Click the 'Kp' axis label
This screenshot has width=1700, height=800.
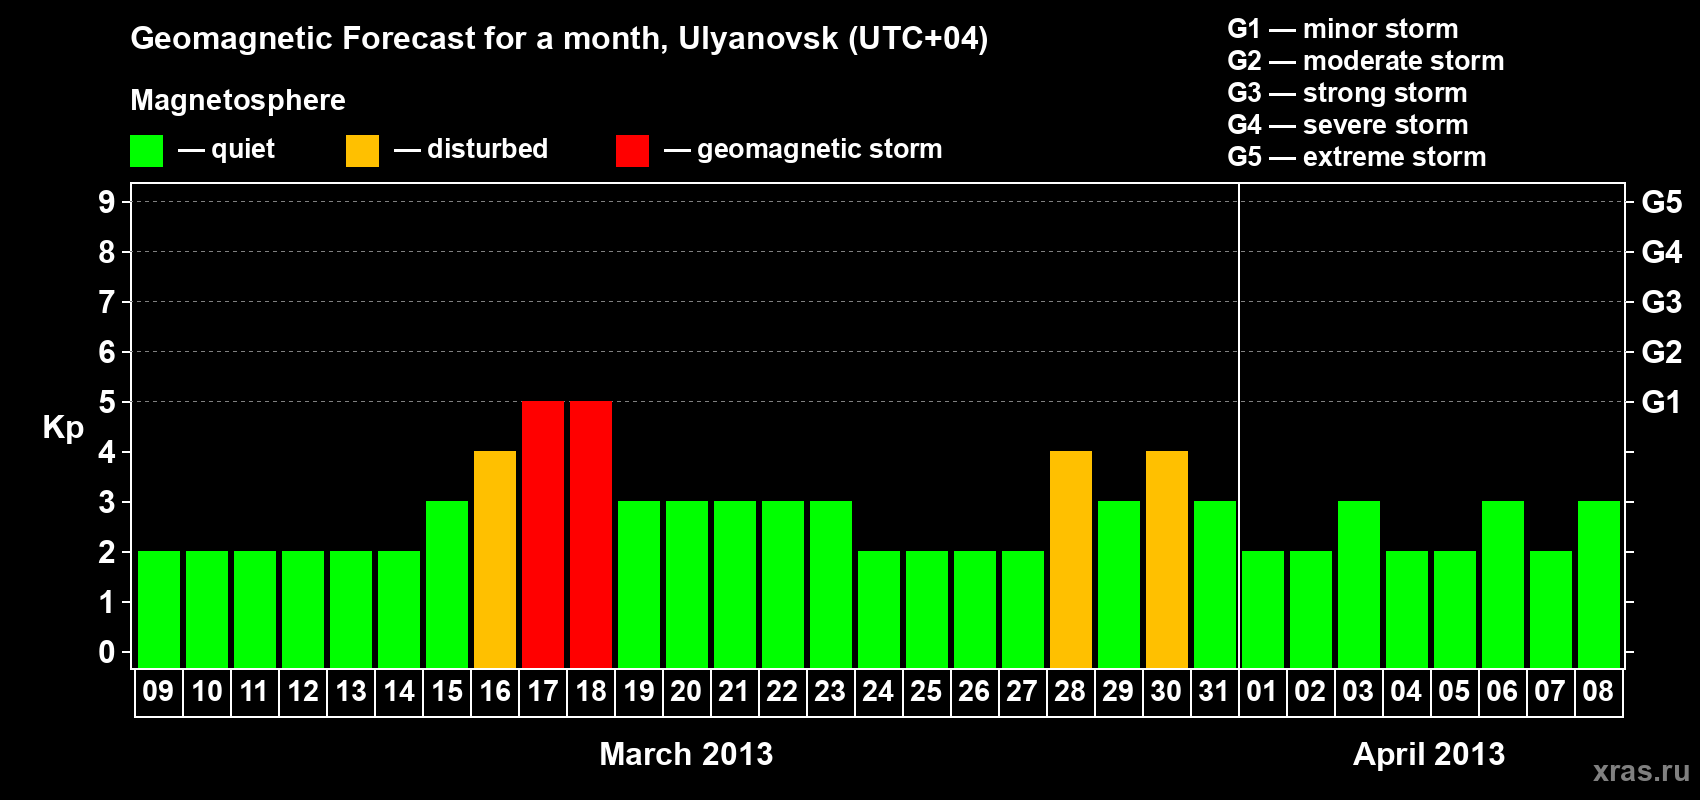[x=63, y=428]
